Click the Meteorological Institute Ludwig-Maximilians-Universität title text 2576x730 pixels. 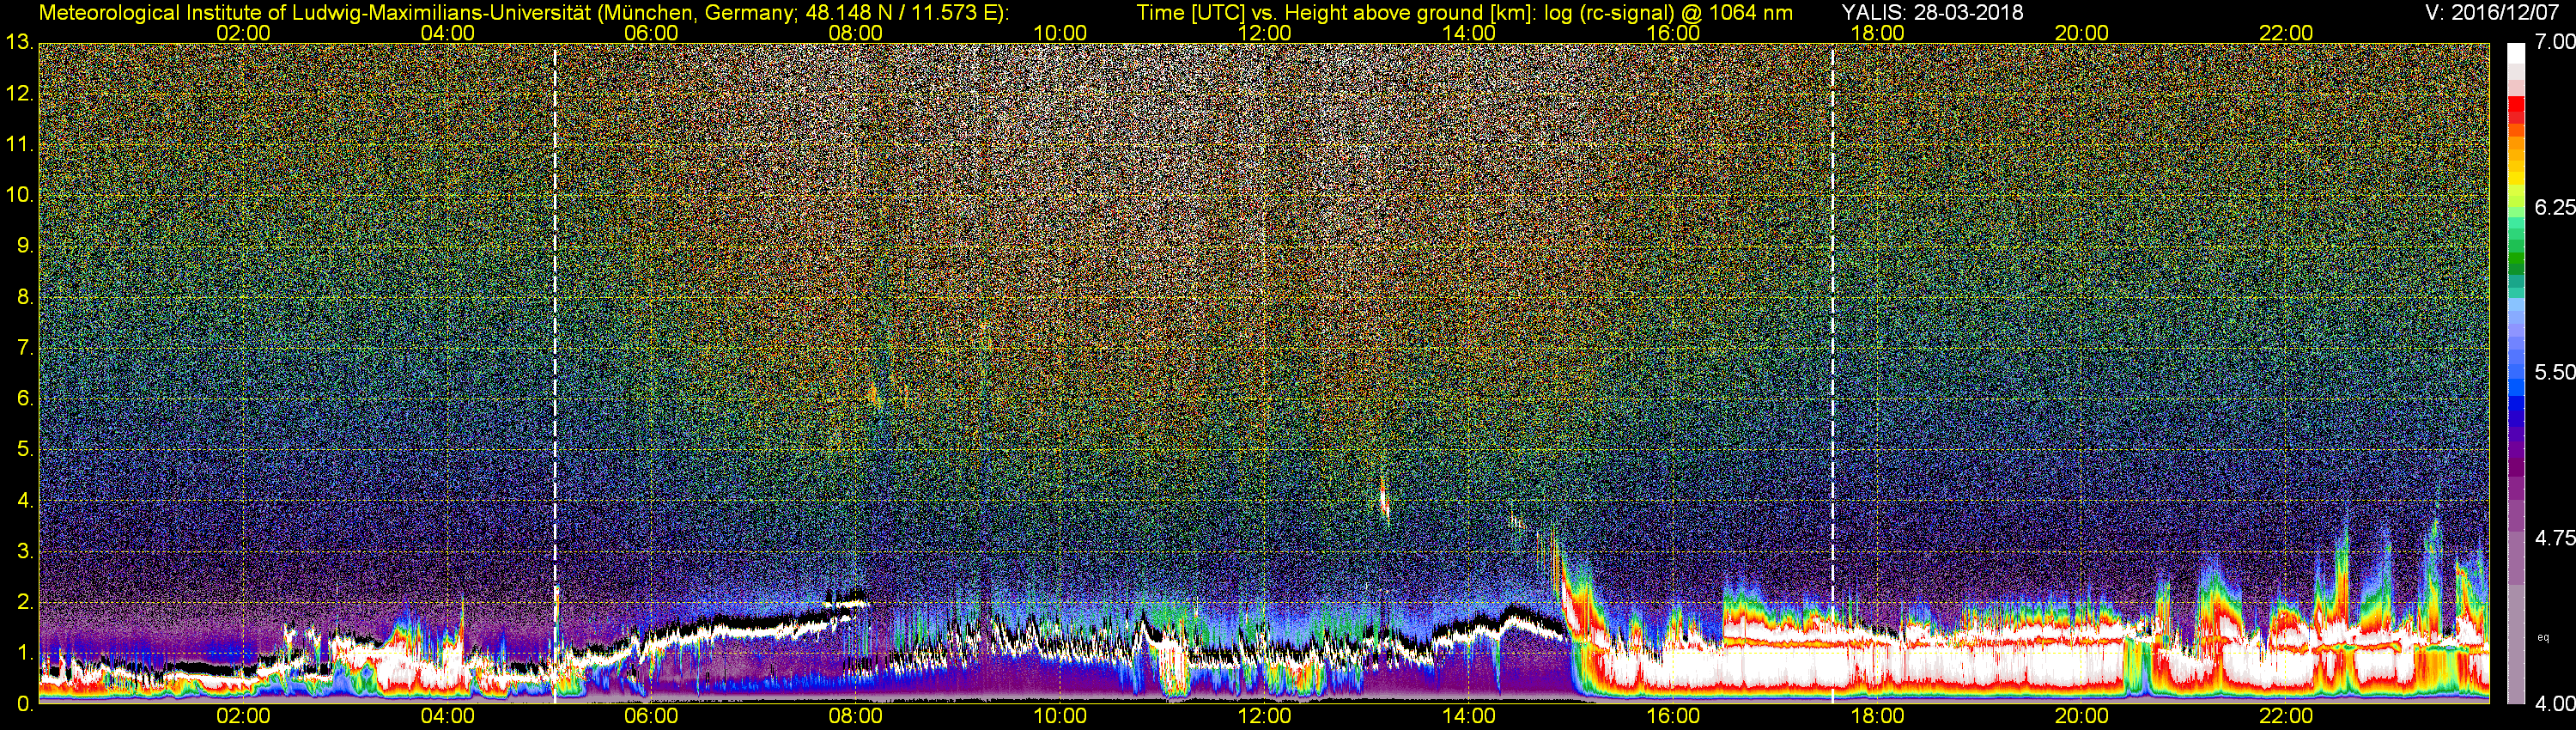[524, 12]
